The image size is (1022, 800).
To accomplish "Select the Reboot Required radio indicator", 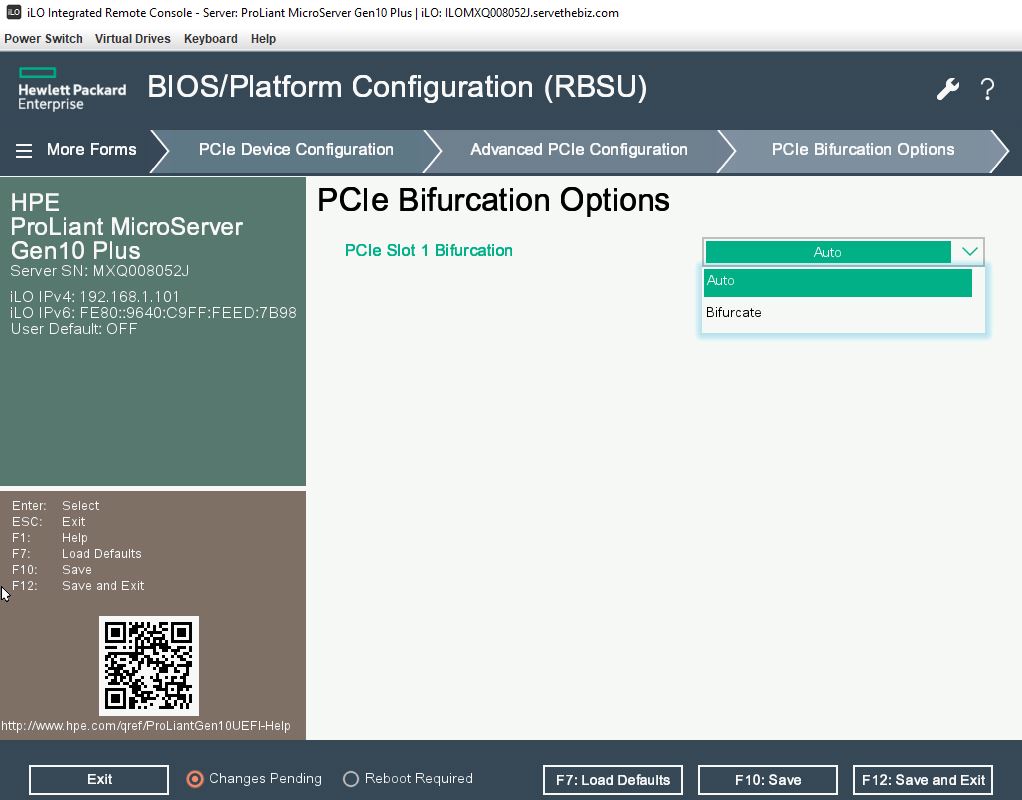I will coord(351,779).
